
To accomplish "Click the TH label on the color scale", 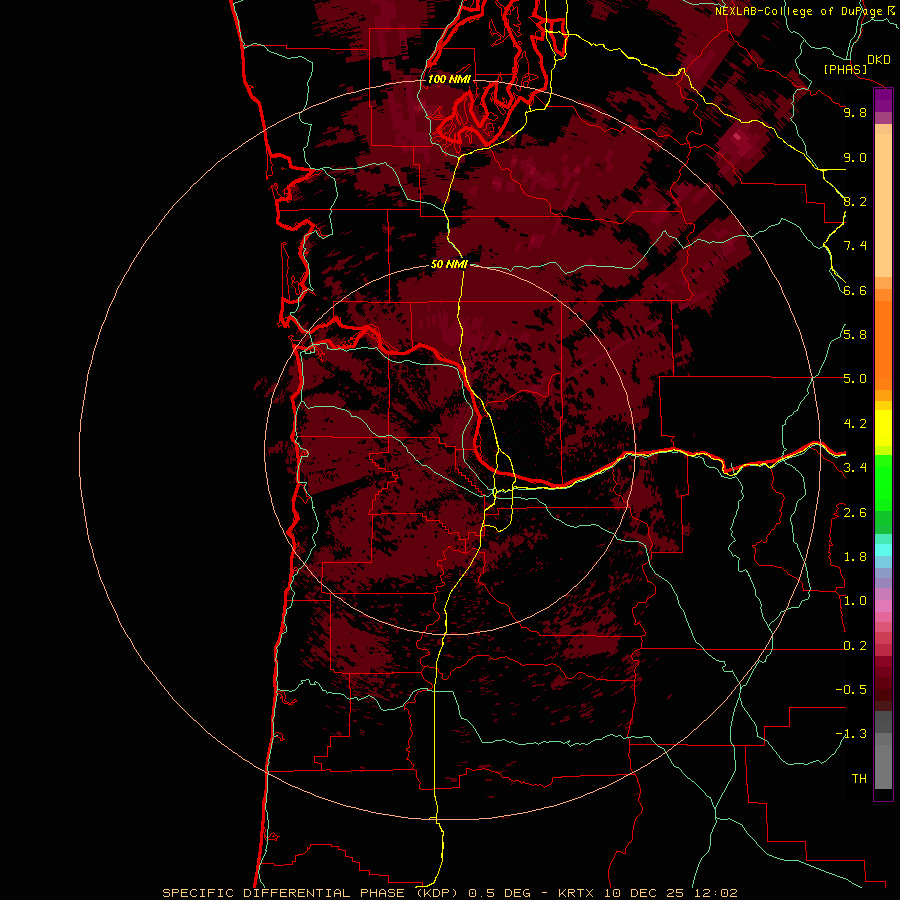I will [x=859, y=779].
